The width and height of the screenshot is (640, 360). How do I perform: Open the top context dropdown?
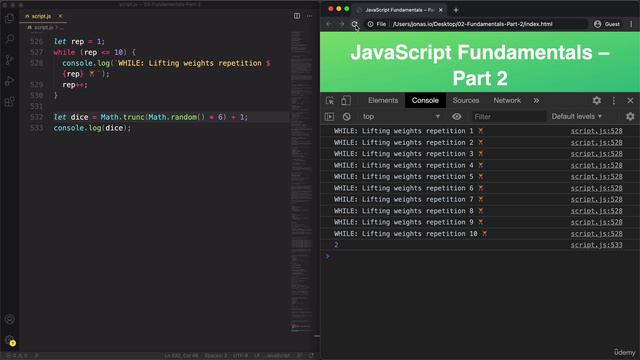pos(401,117)
